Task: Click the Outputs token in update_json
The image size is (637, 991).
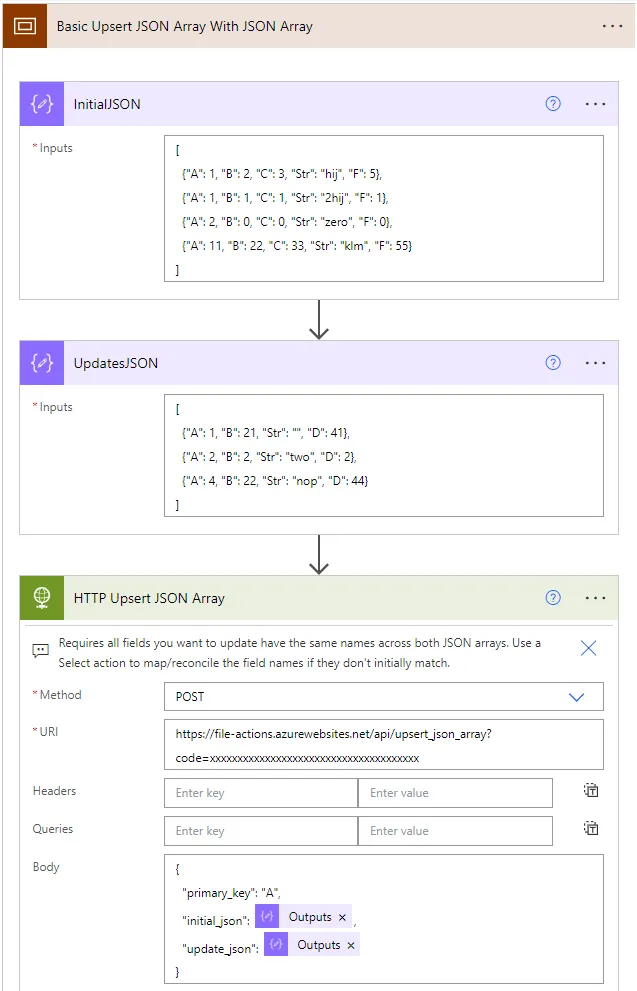Action: coord(320,943)
